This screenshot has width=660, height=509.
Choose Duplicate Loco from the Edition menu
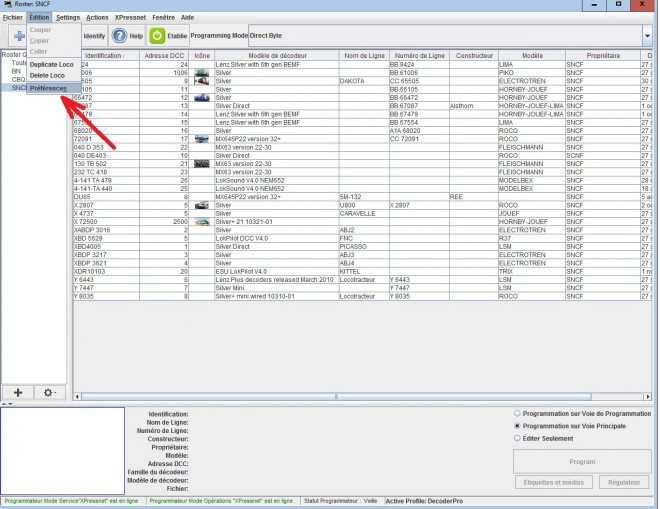coord(54,64)
